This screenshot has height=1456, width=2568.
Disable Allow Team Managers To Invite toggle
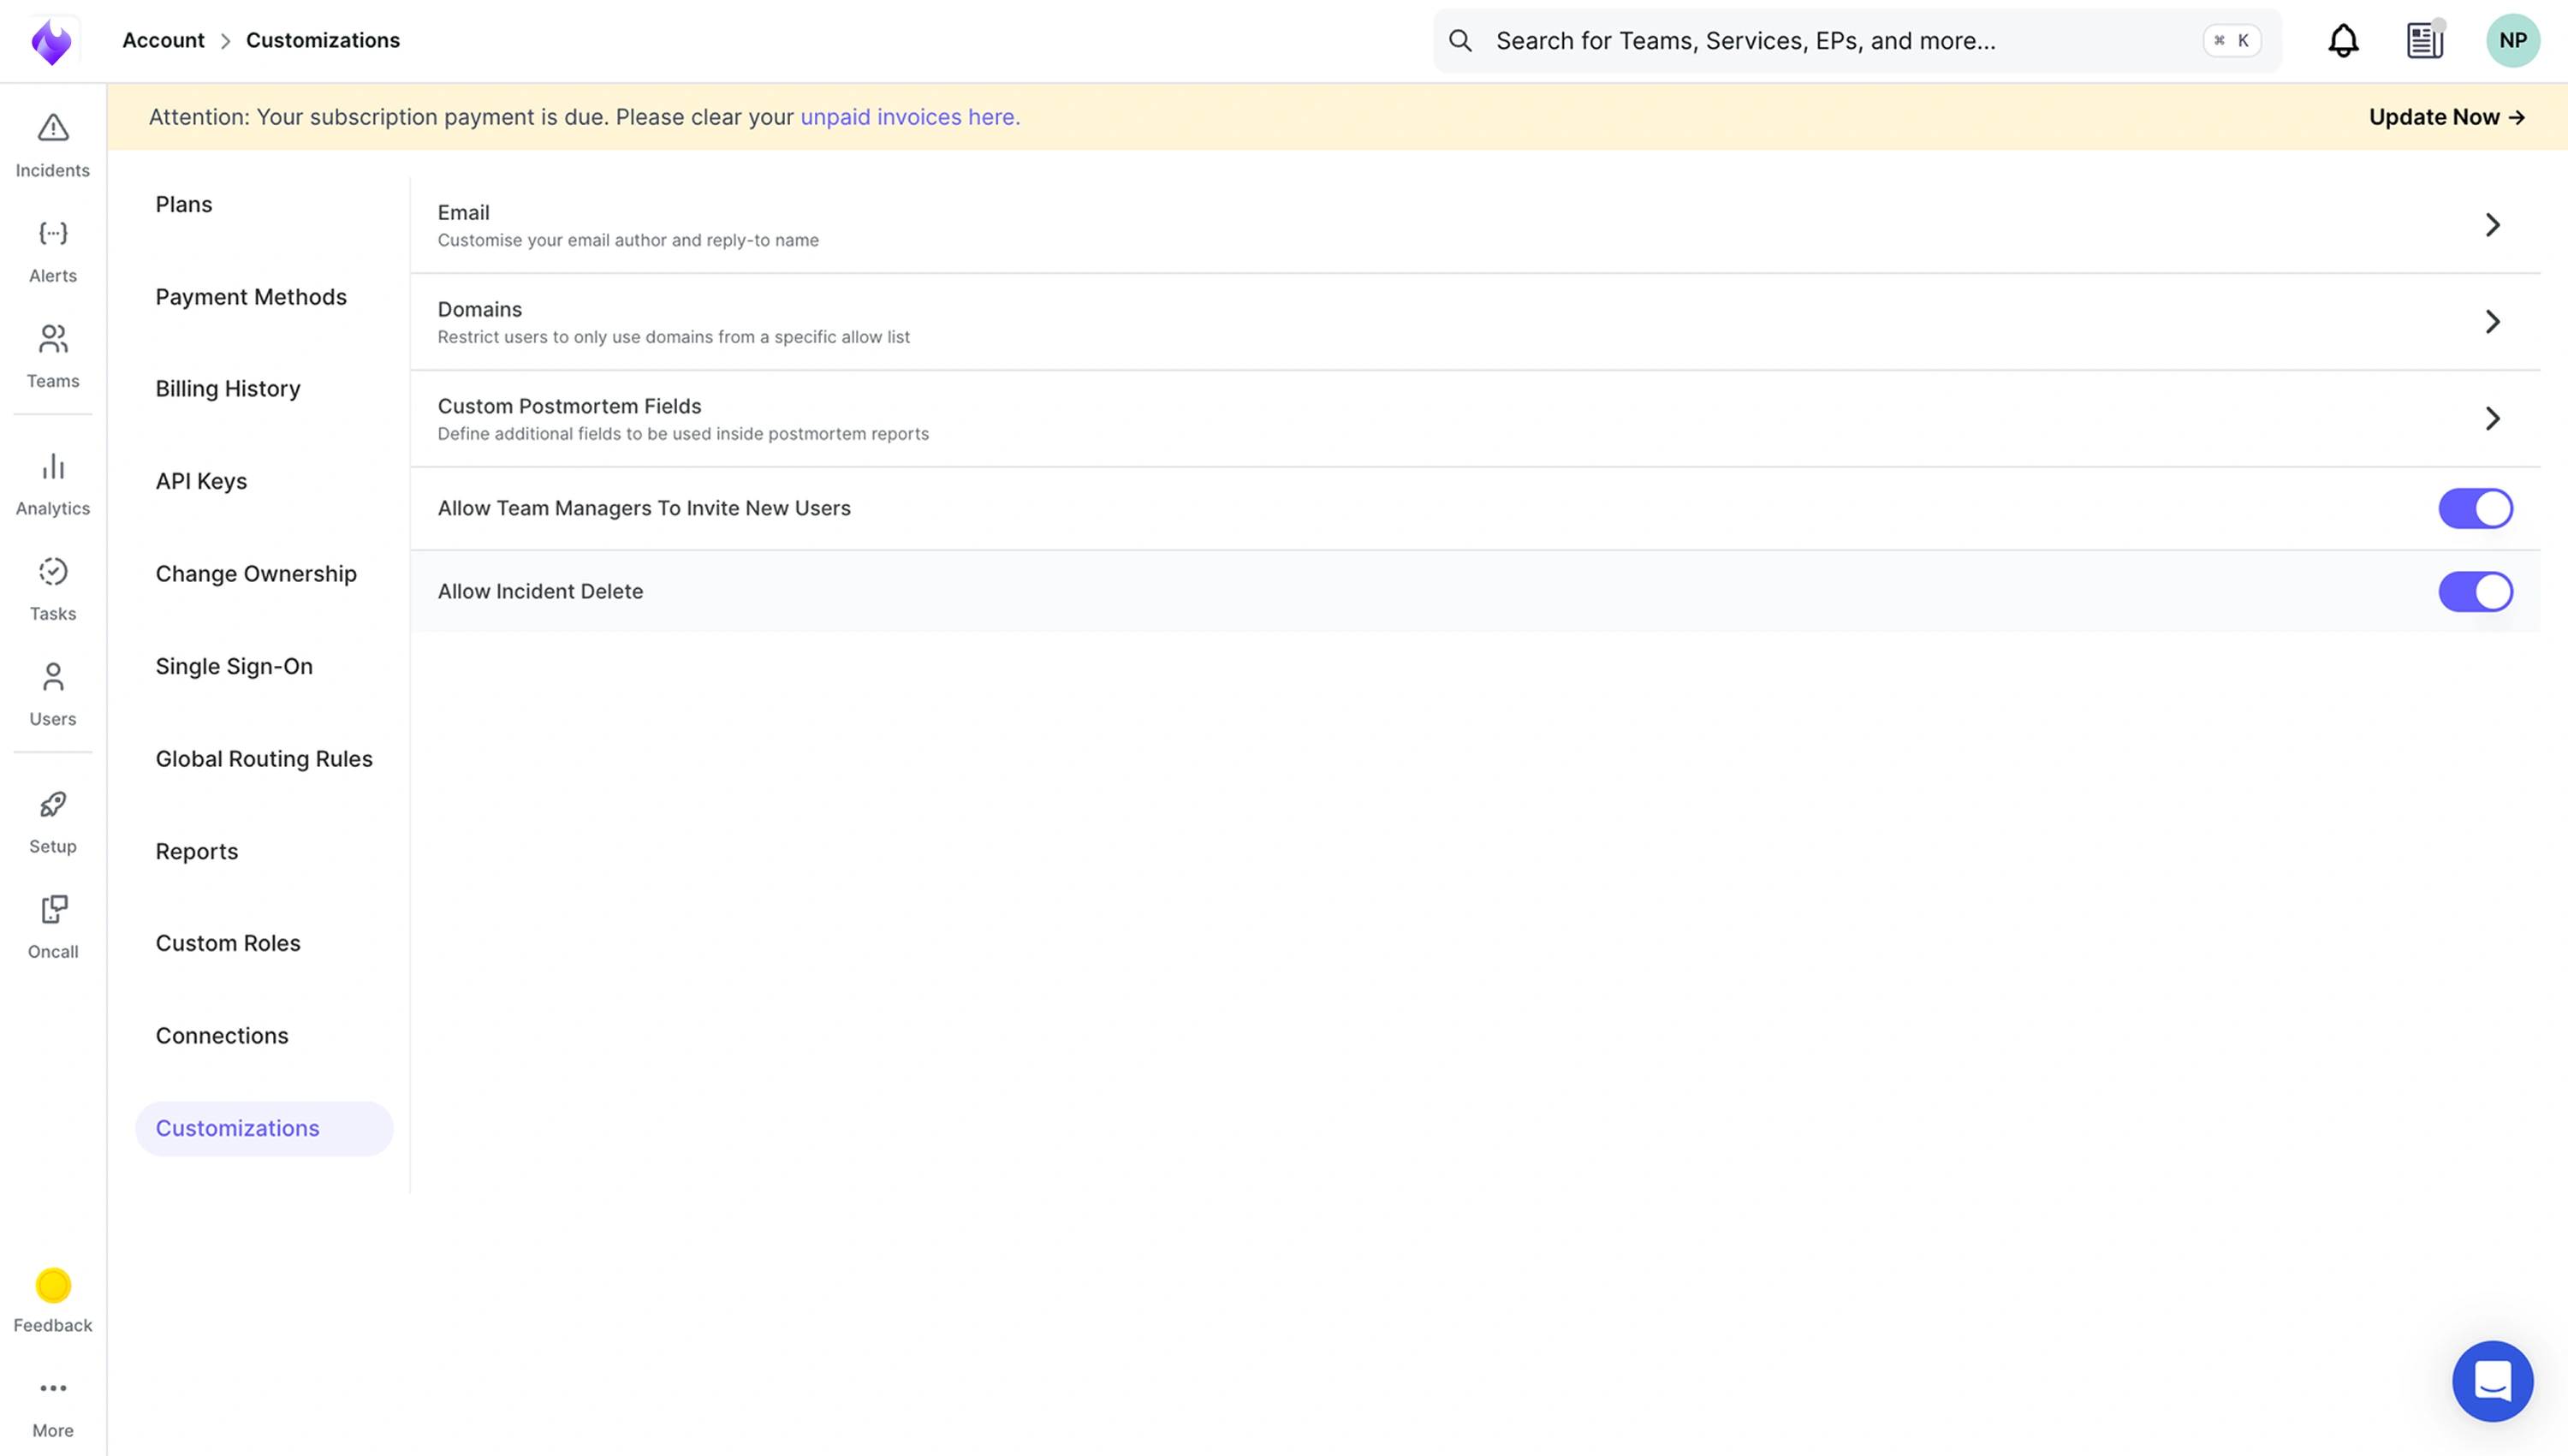[x=2475, y=508]
